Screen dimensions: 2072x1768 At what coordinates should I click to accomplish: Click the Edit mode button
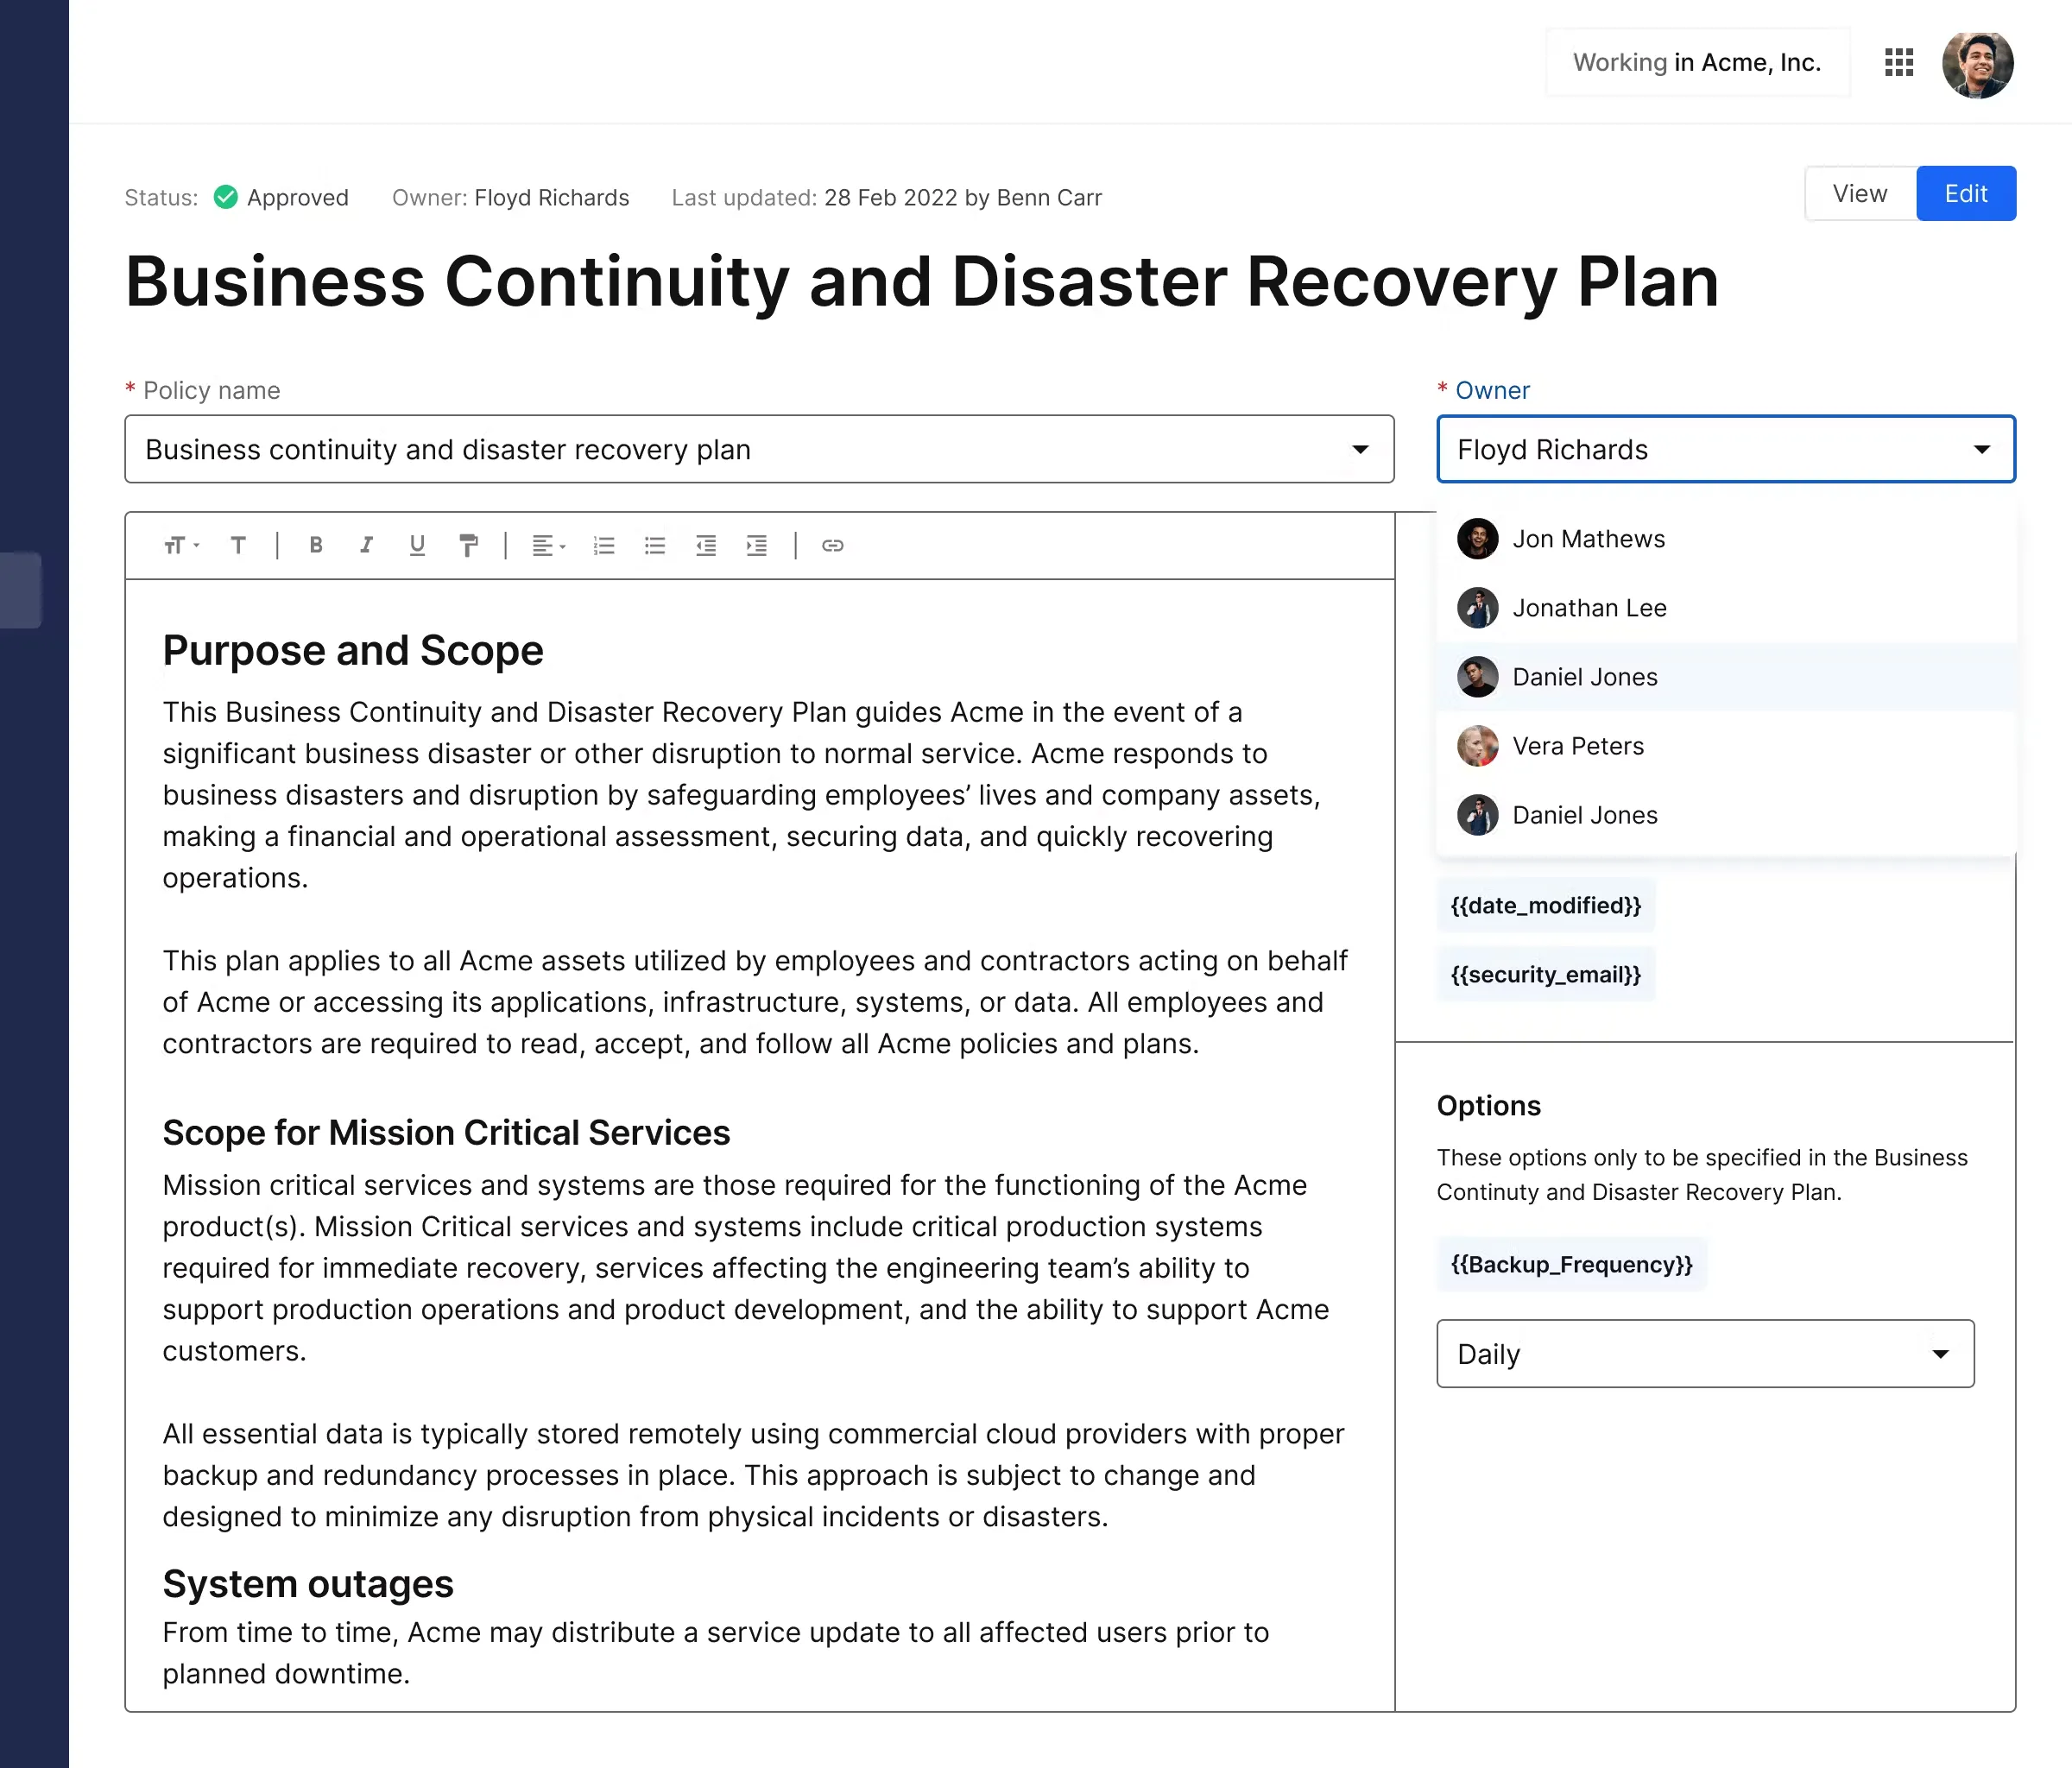coord(1965,193)
